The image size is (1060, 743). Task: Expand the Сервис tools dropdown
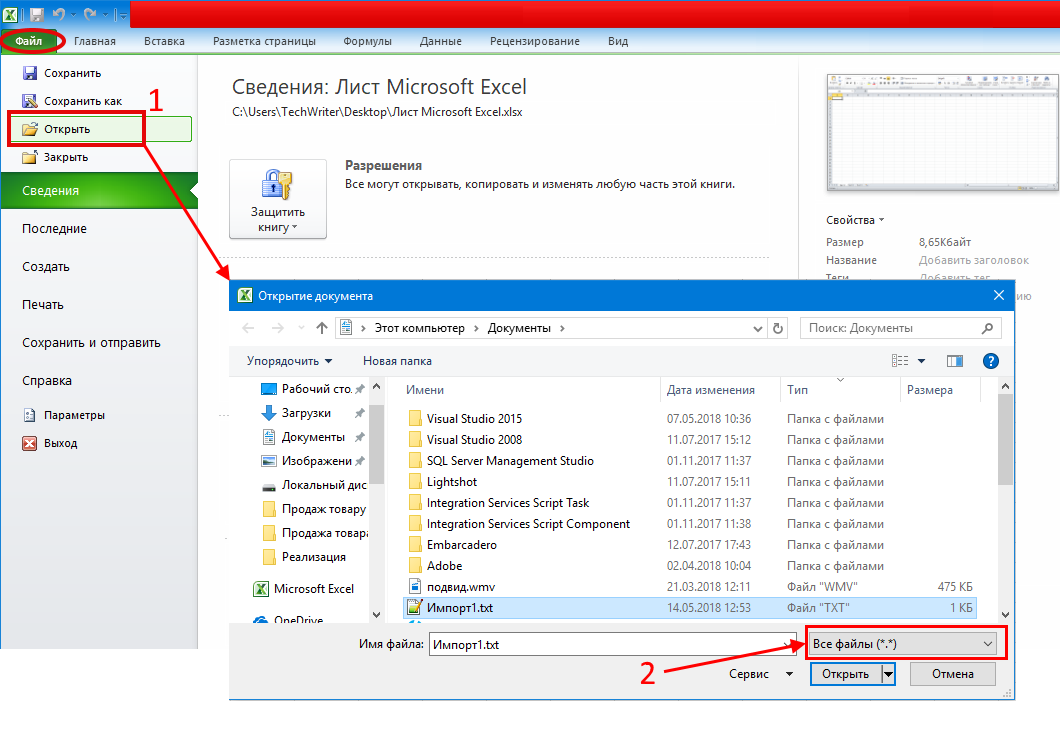pyautogui.click(x=760, y=674)
